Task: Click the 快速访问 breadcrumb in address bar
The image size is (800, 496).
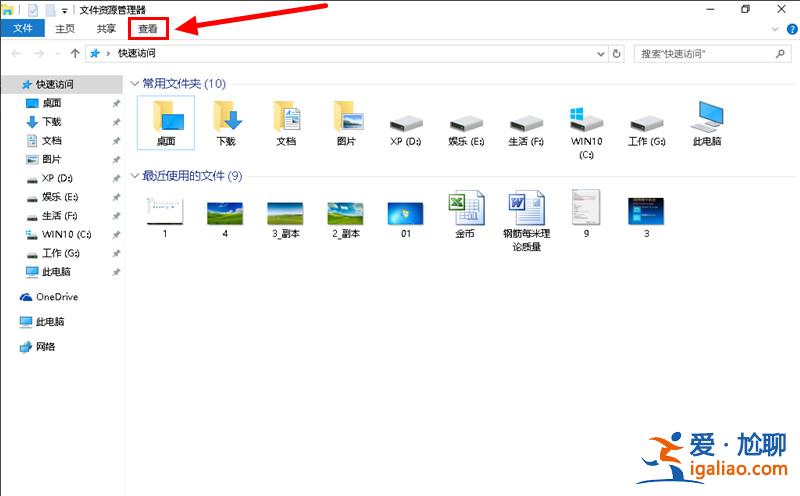Action: pos(137,53)
